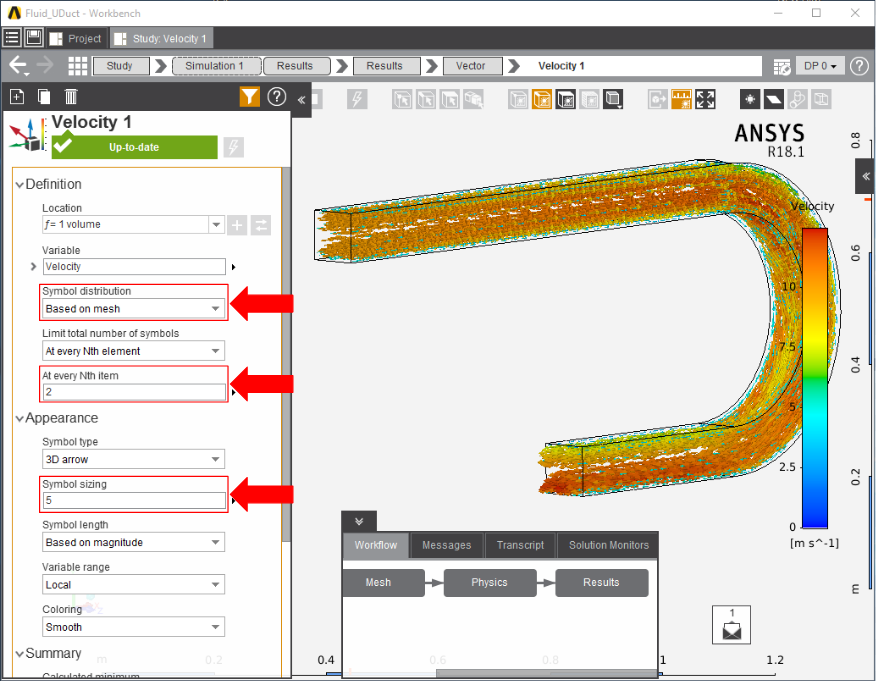Open the grid navigation icon

click(78, 66)
